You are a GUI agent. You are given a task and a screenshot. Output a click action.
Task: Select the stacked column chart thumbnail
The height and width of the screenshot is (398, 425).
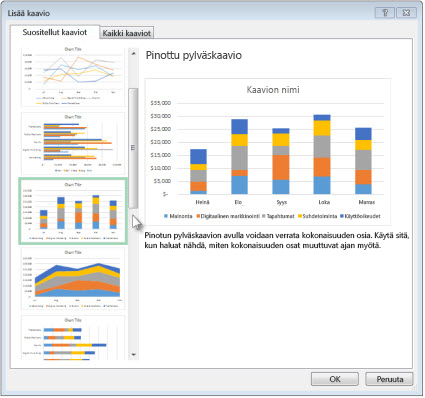[x=73, y=211]
